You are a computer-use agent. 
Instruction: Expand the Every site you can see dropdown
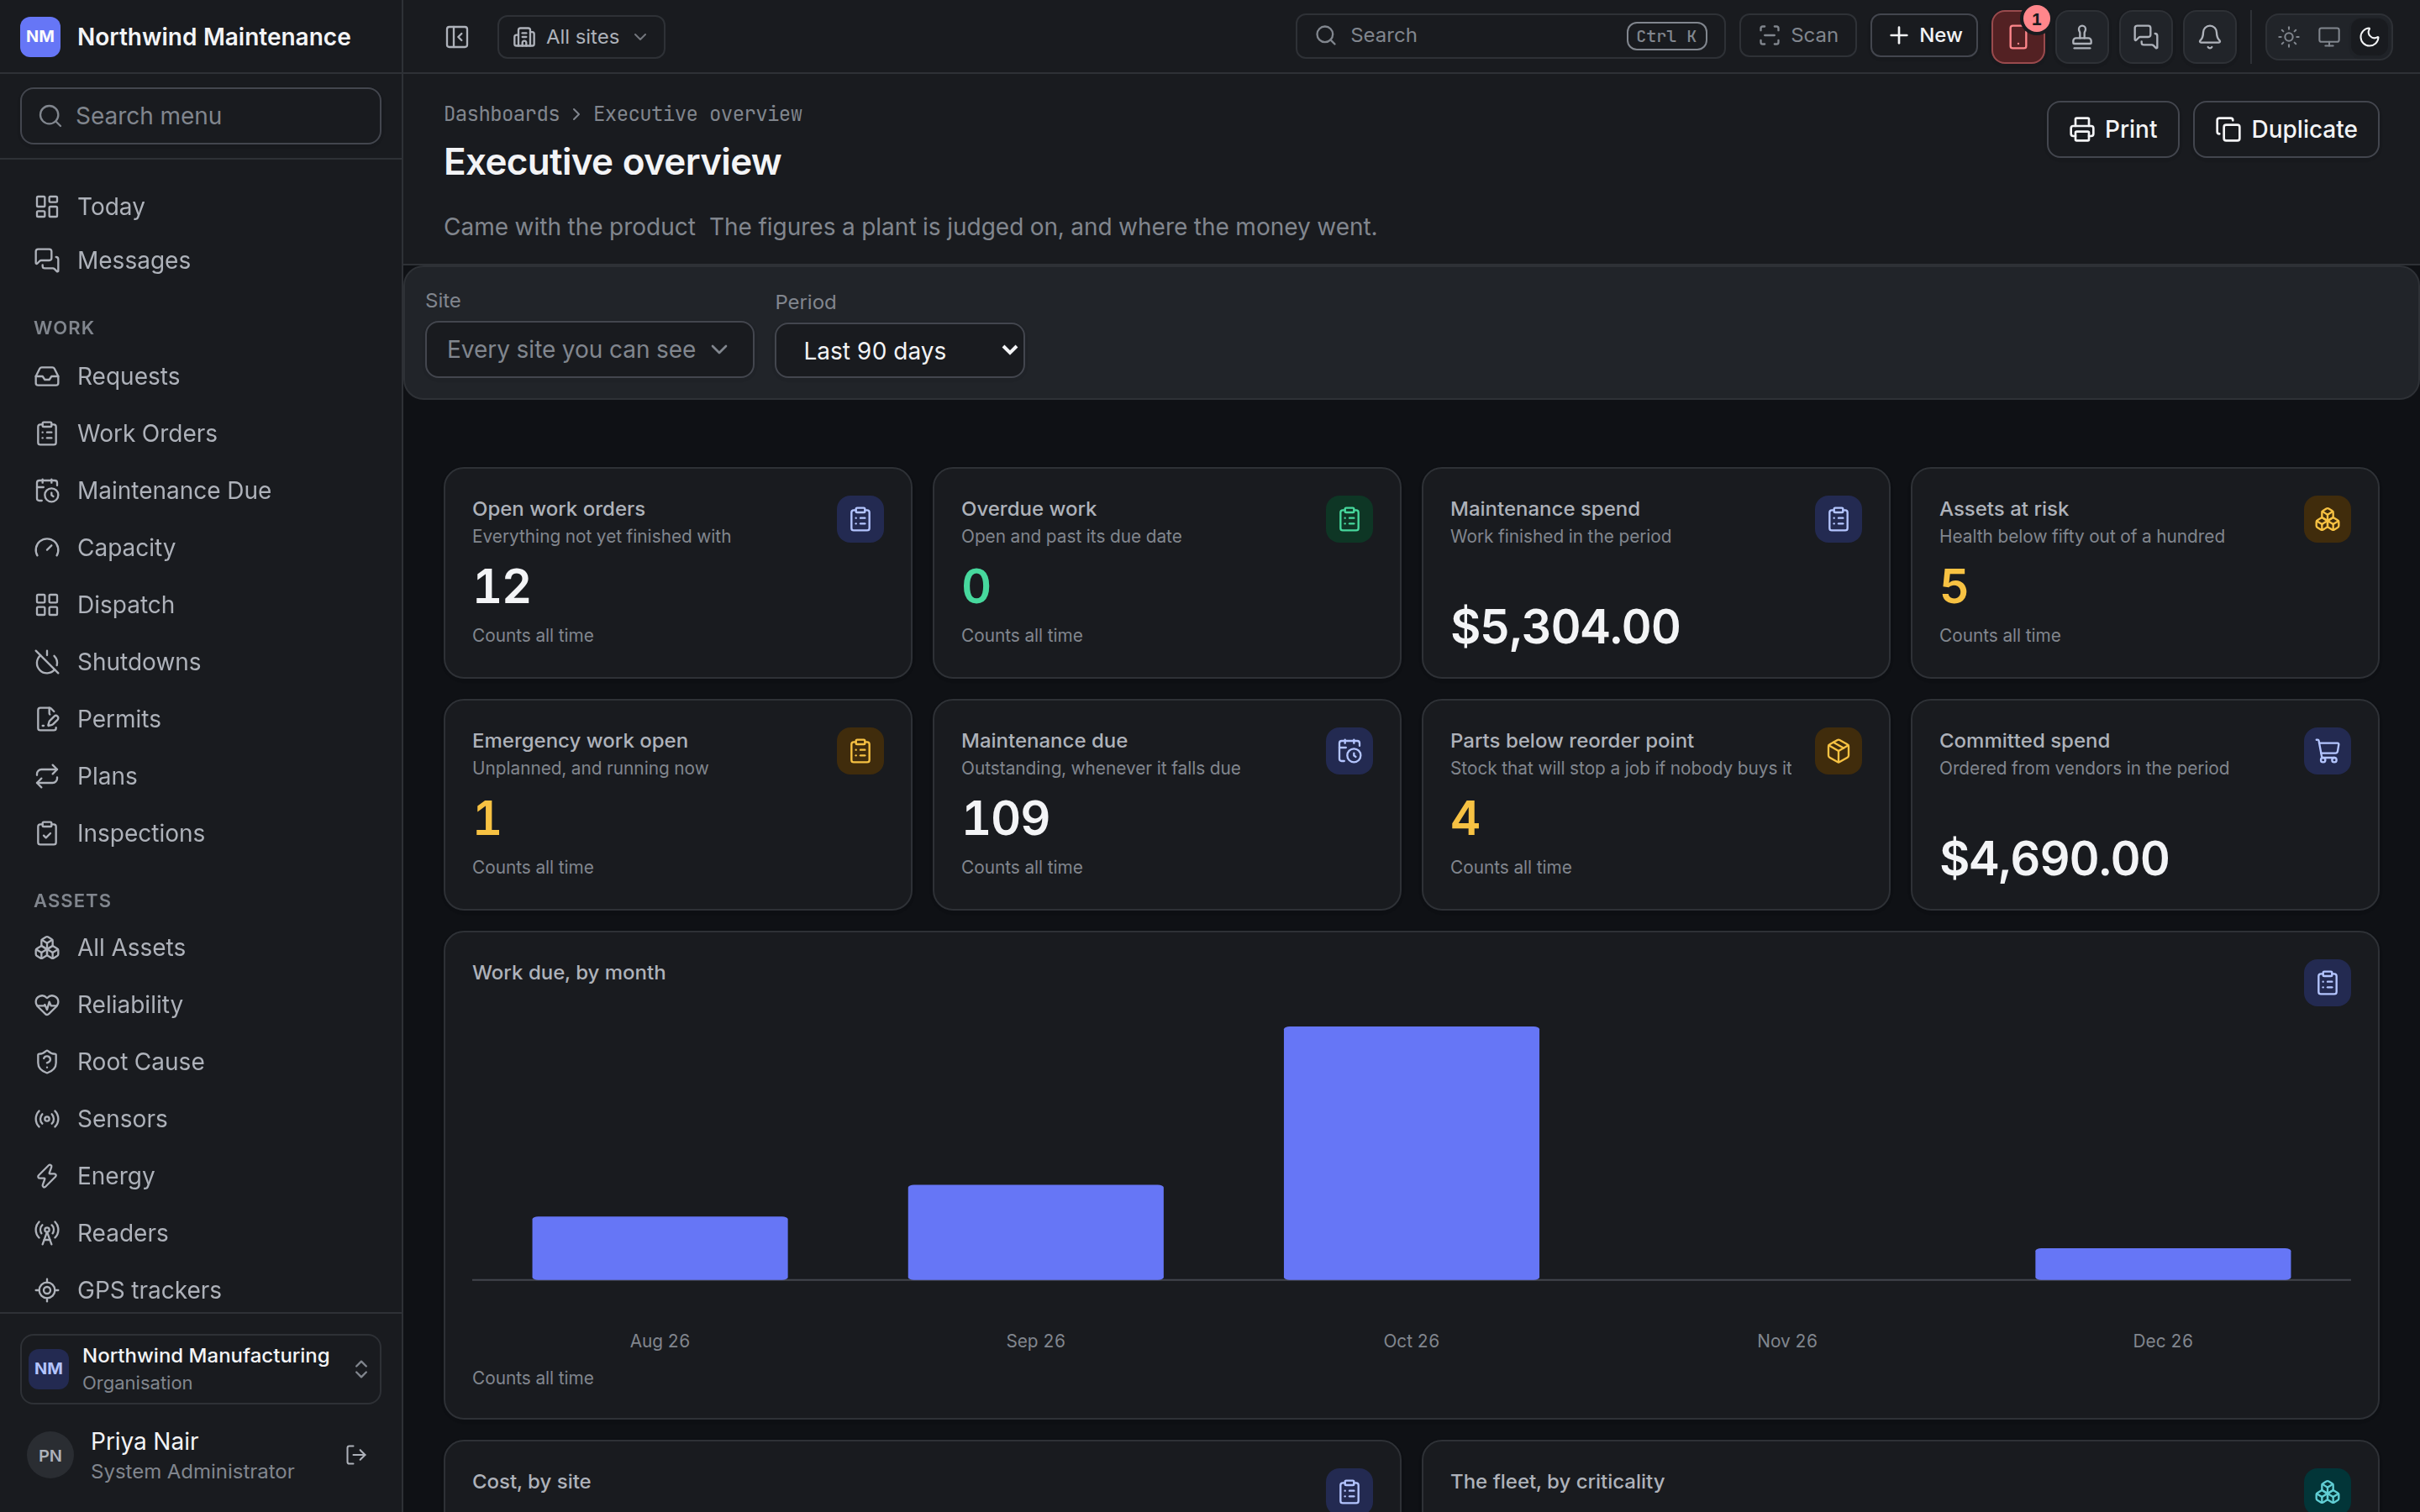click(589, 349)
